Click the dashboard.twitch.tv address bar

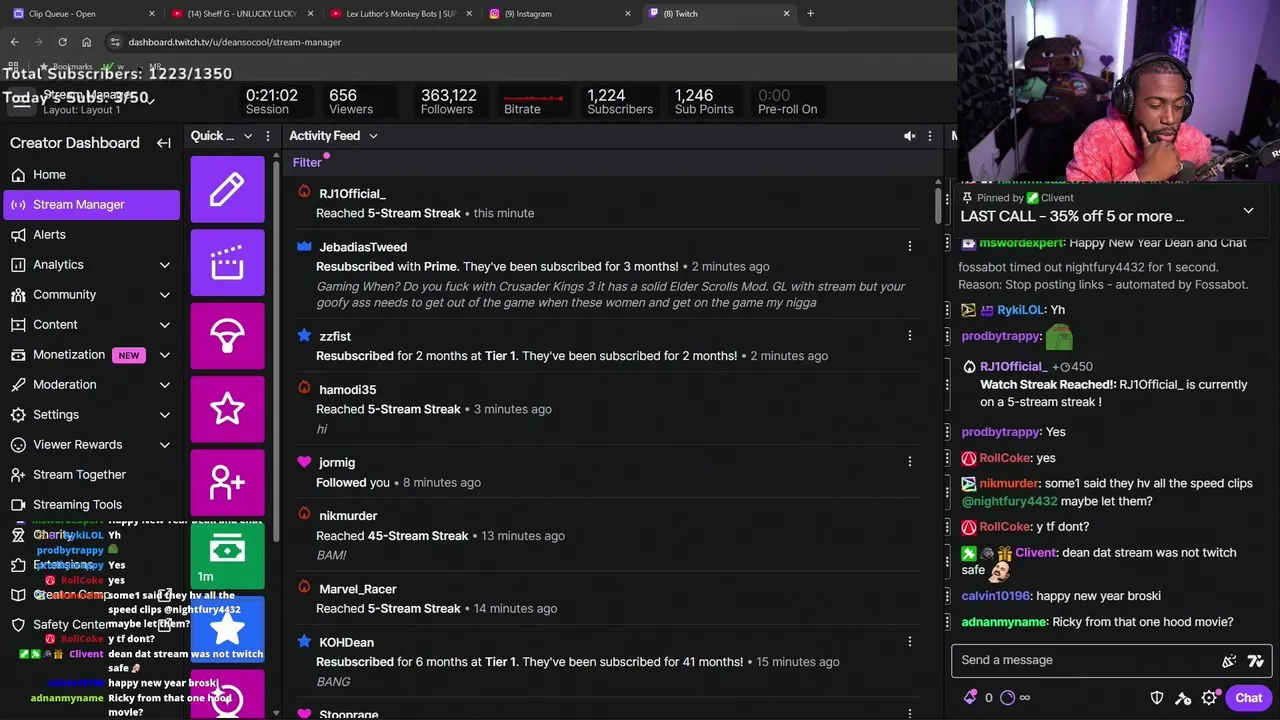530,42
